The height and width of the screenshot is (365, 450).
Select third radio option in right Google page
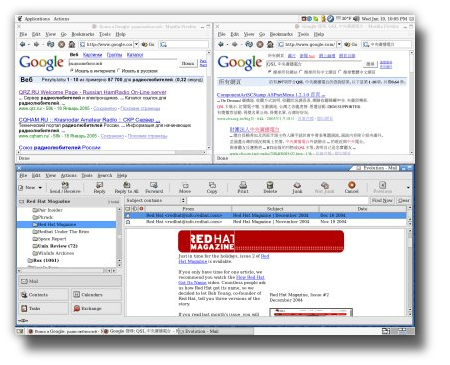(340, 72)
